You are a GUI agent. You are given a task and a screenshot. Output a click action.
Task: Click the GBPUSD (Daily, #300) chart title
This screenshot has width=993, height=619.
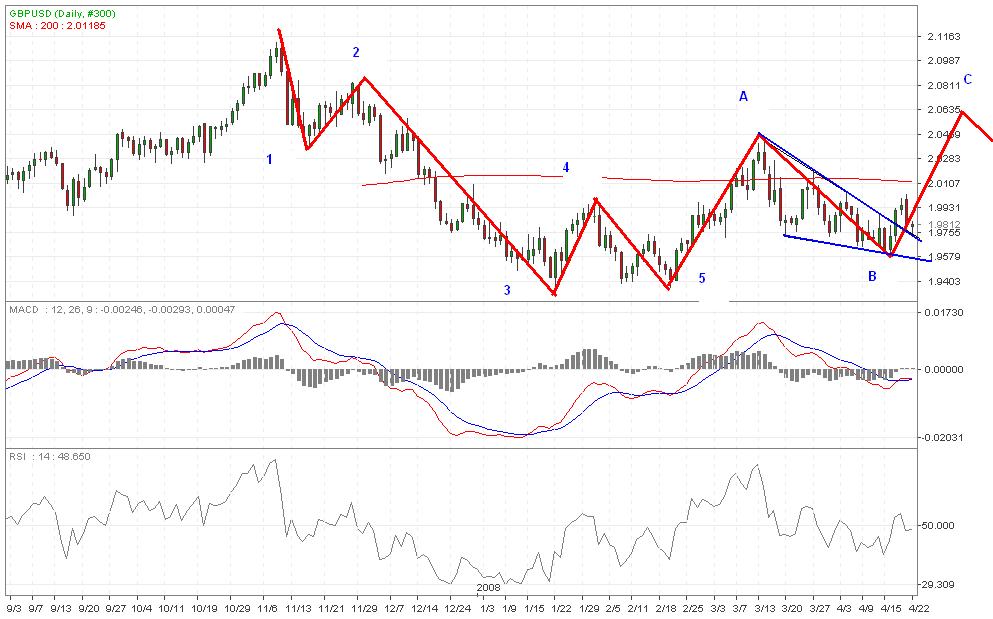62,14
